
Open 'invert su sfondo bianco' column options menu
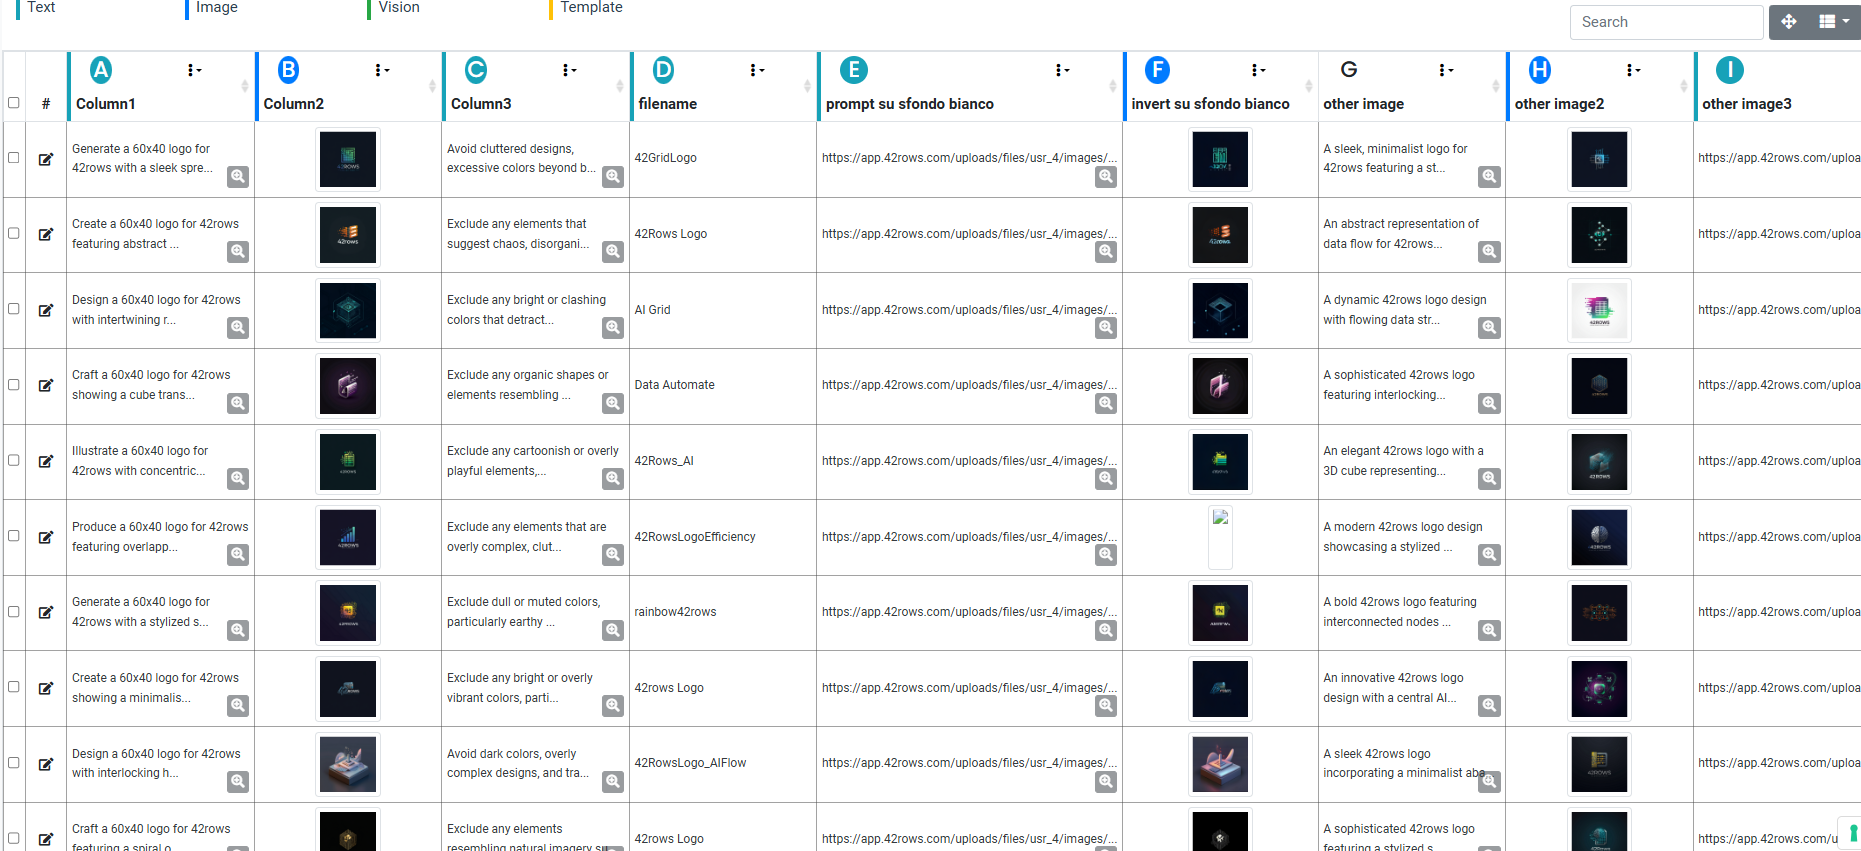click(1258, 70)
